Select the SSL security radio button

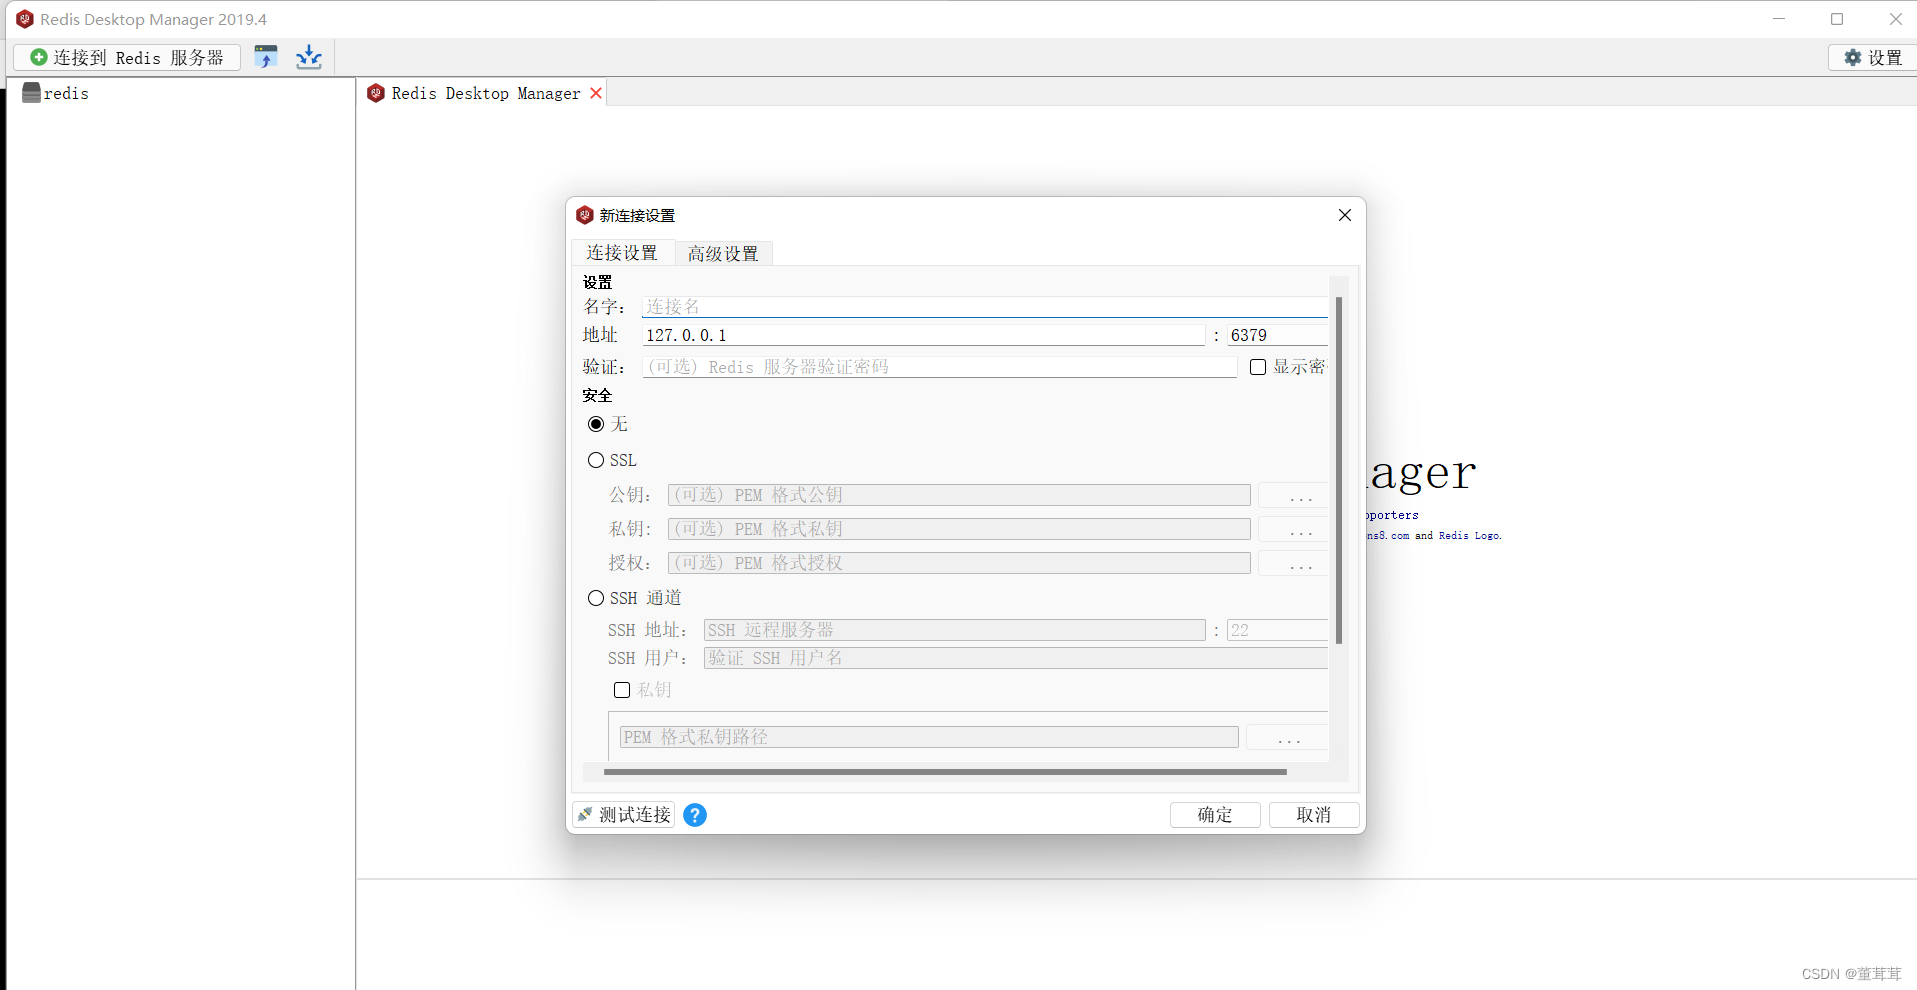pos(596,460)
